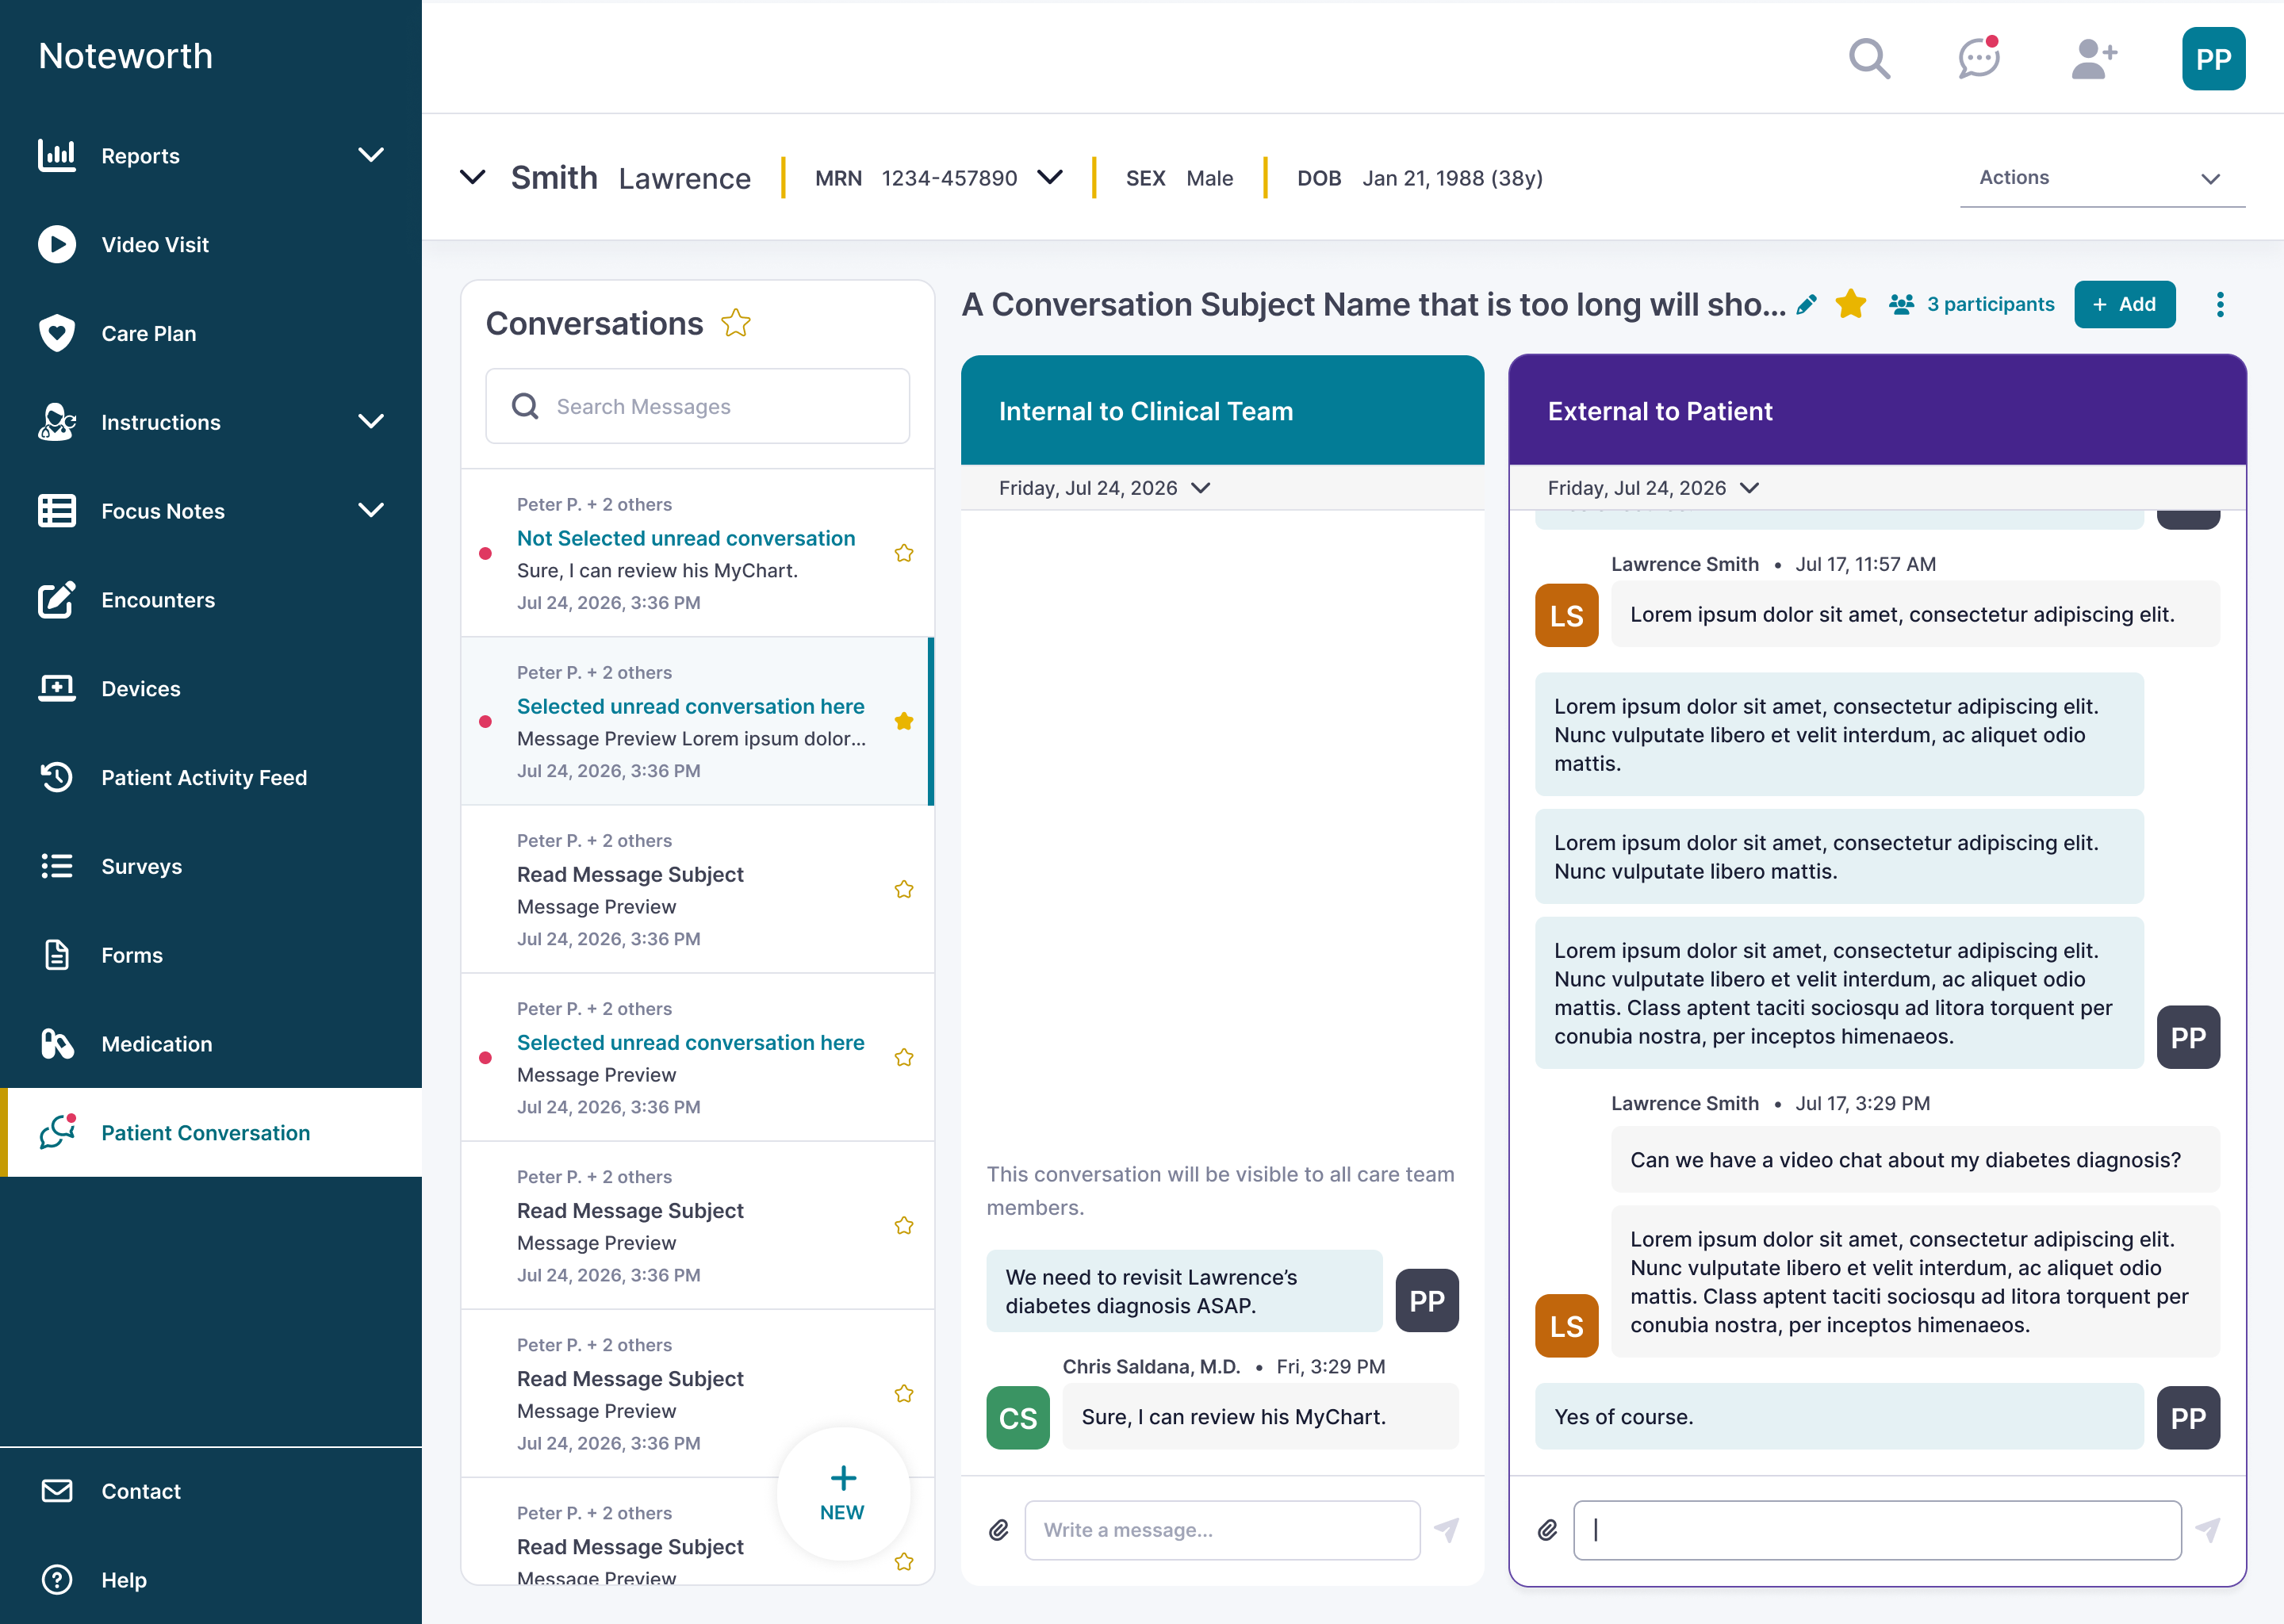Send the External patient message
The image size is (2284, 1624).
[2208, 1530]
